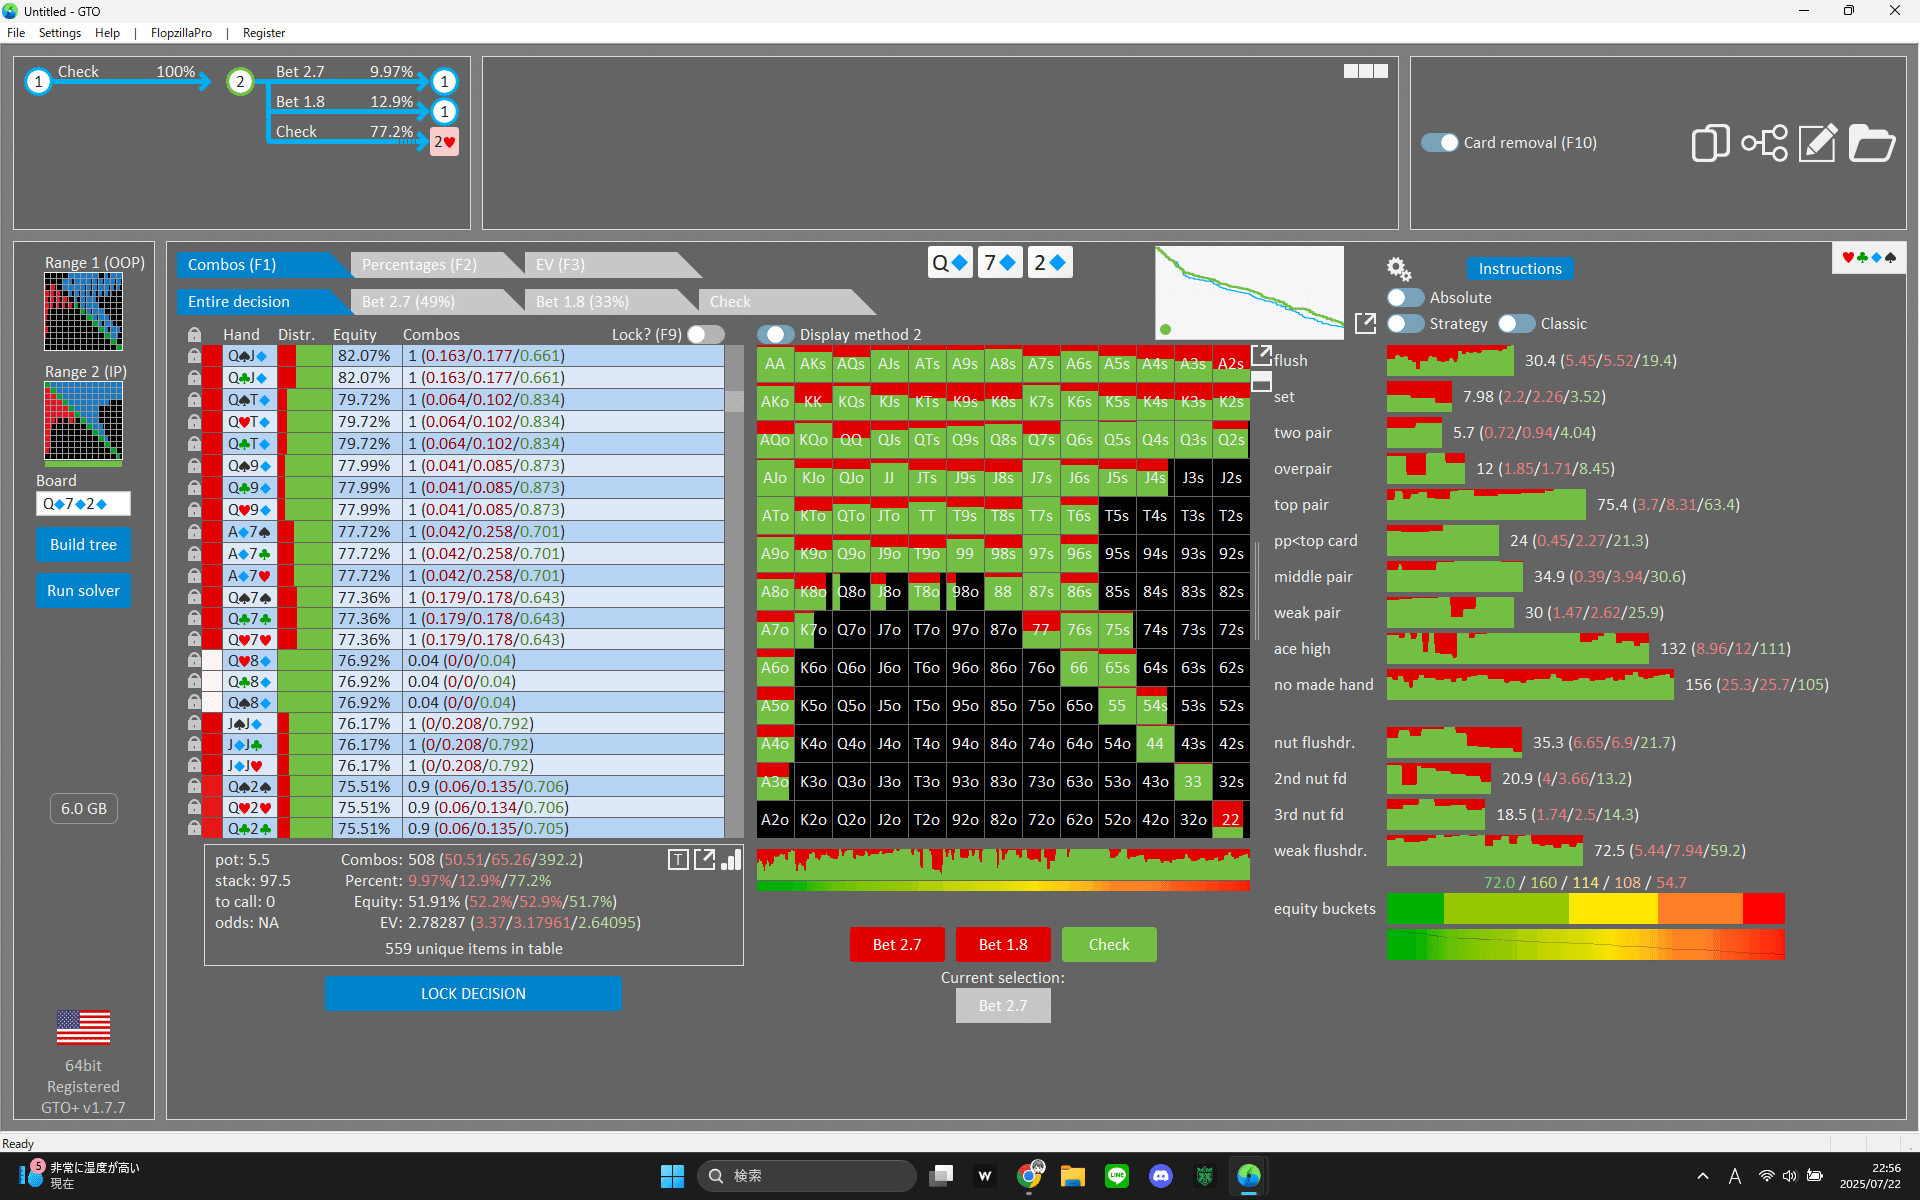
Task: Open Discord from the taskbar
Action: click(x=1161, y=1176)
